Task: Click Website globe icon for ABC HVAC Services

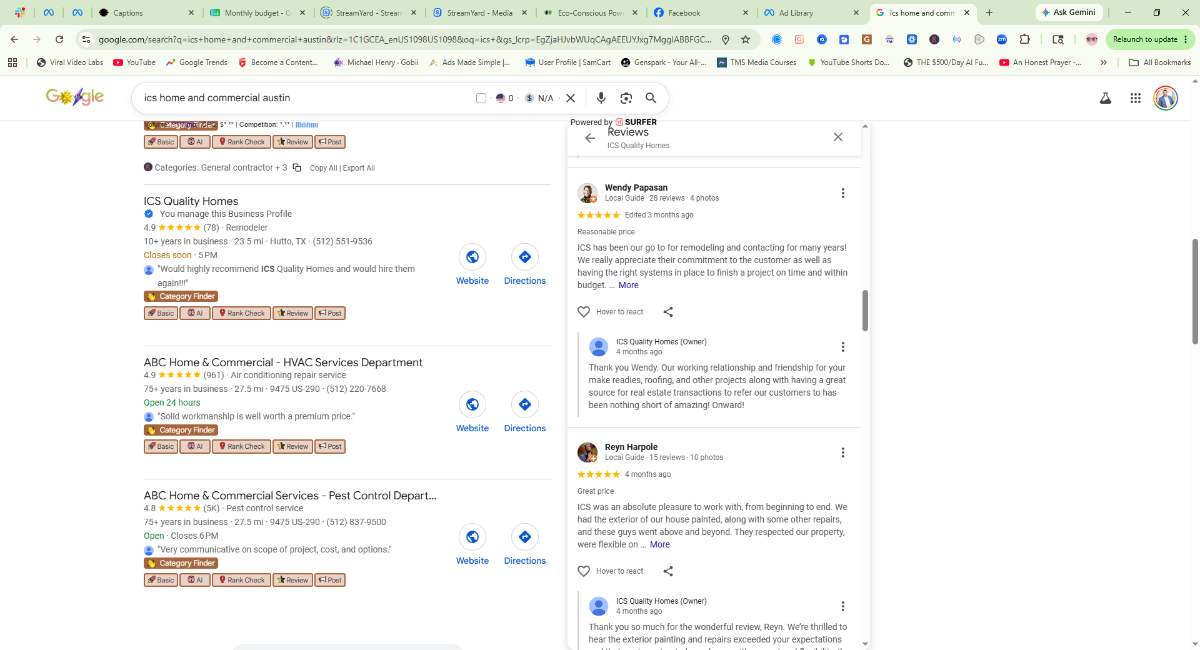Action: pyautogui.click(x=472, y=404)
